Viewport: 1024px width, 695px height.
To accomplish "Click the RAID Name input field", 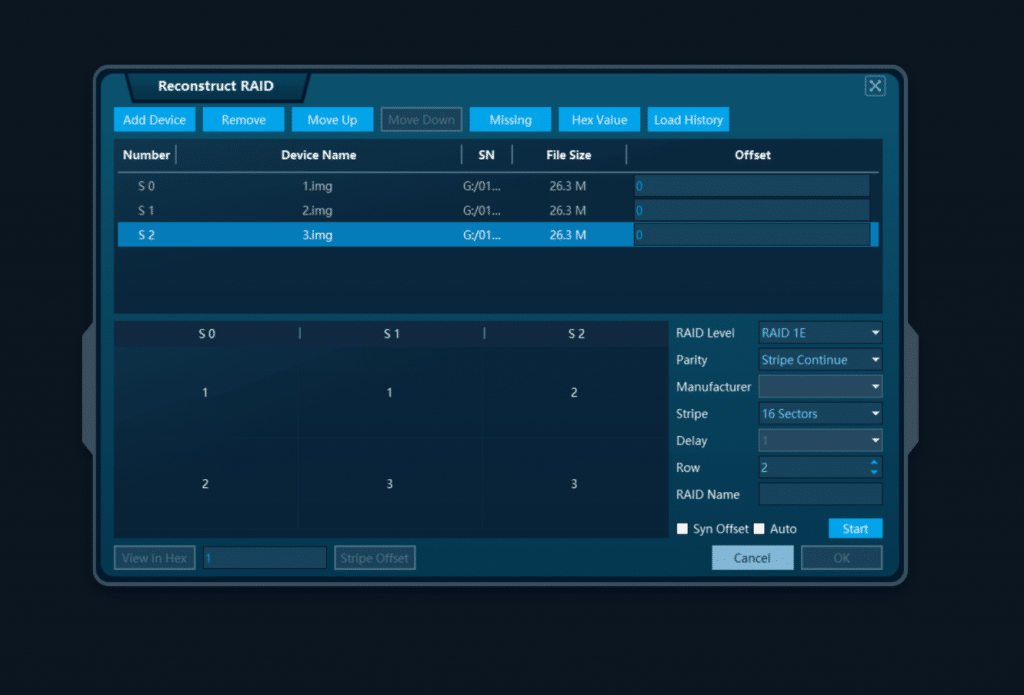I will coord(820,495).
